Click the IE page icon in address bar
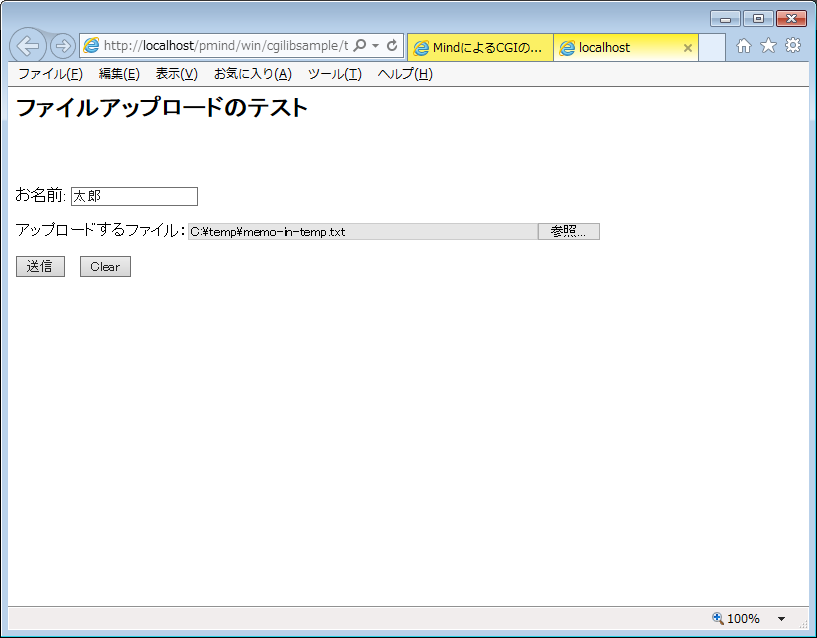 (x=91, y=46)
